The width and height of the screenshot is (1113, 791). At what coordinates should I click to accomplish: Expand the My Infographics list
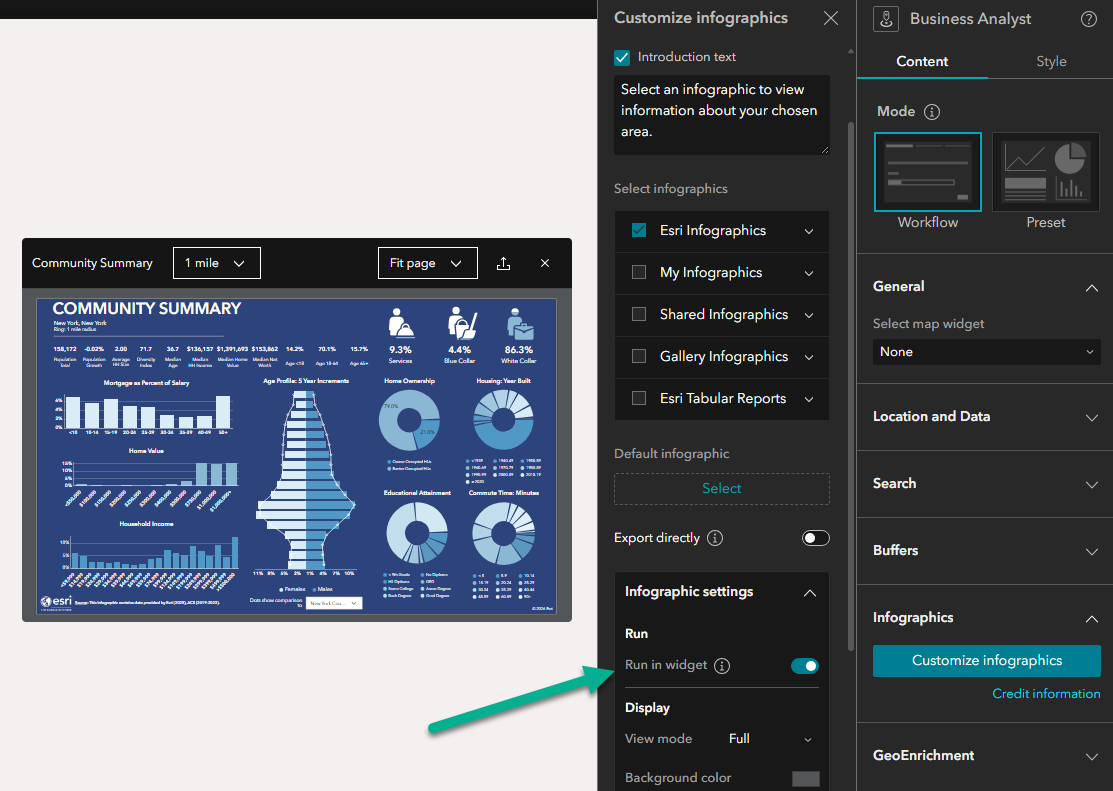point(809,273)
